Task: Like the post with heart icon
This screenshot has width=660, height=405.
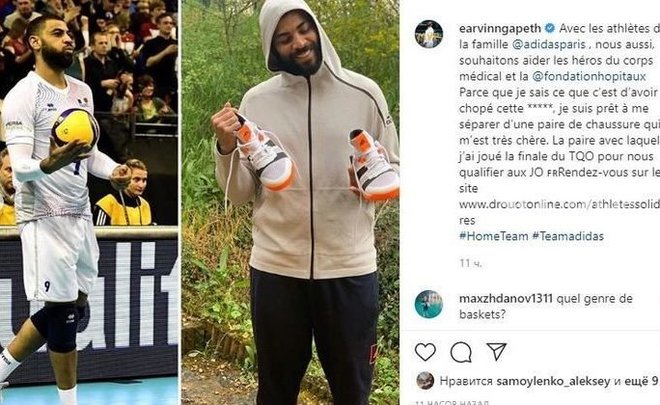Action: pyautogui.click(x=425, y=352)
